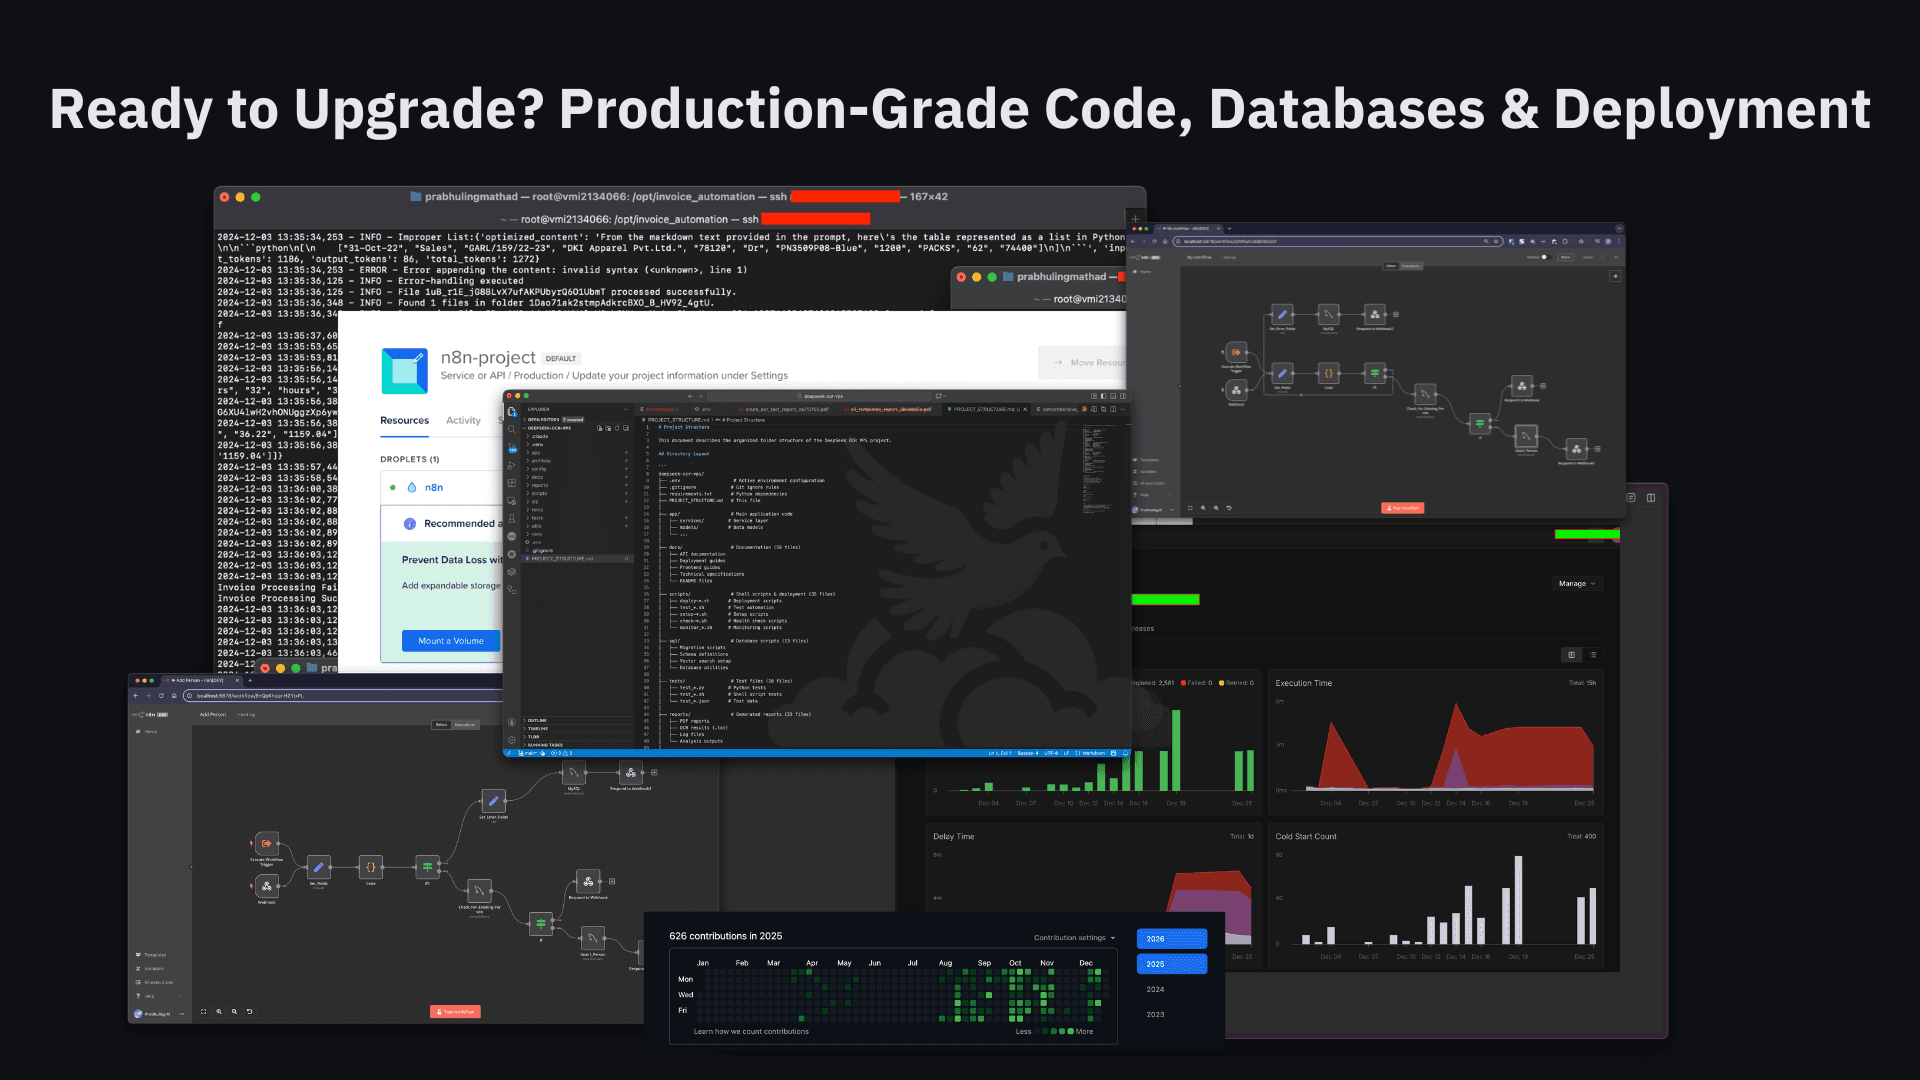Select the Code node in Add Person workflow
The width and height of the screenshot is (1920, 1080).
(371, 867)
